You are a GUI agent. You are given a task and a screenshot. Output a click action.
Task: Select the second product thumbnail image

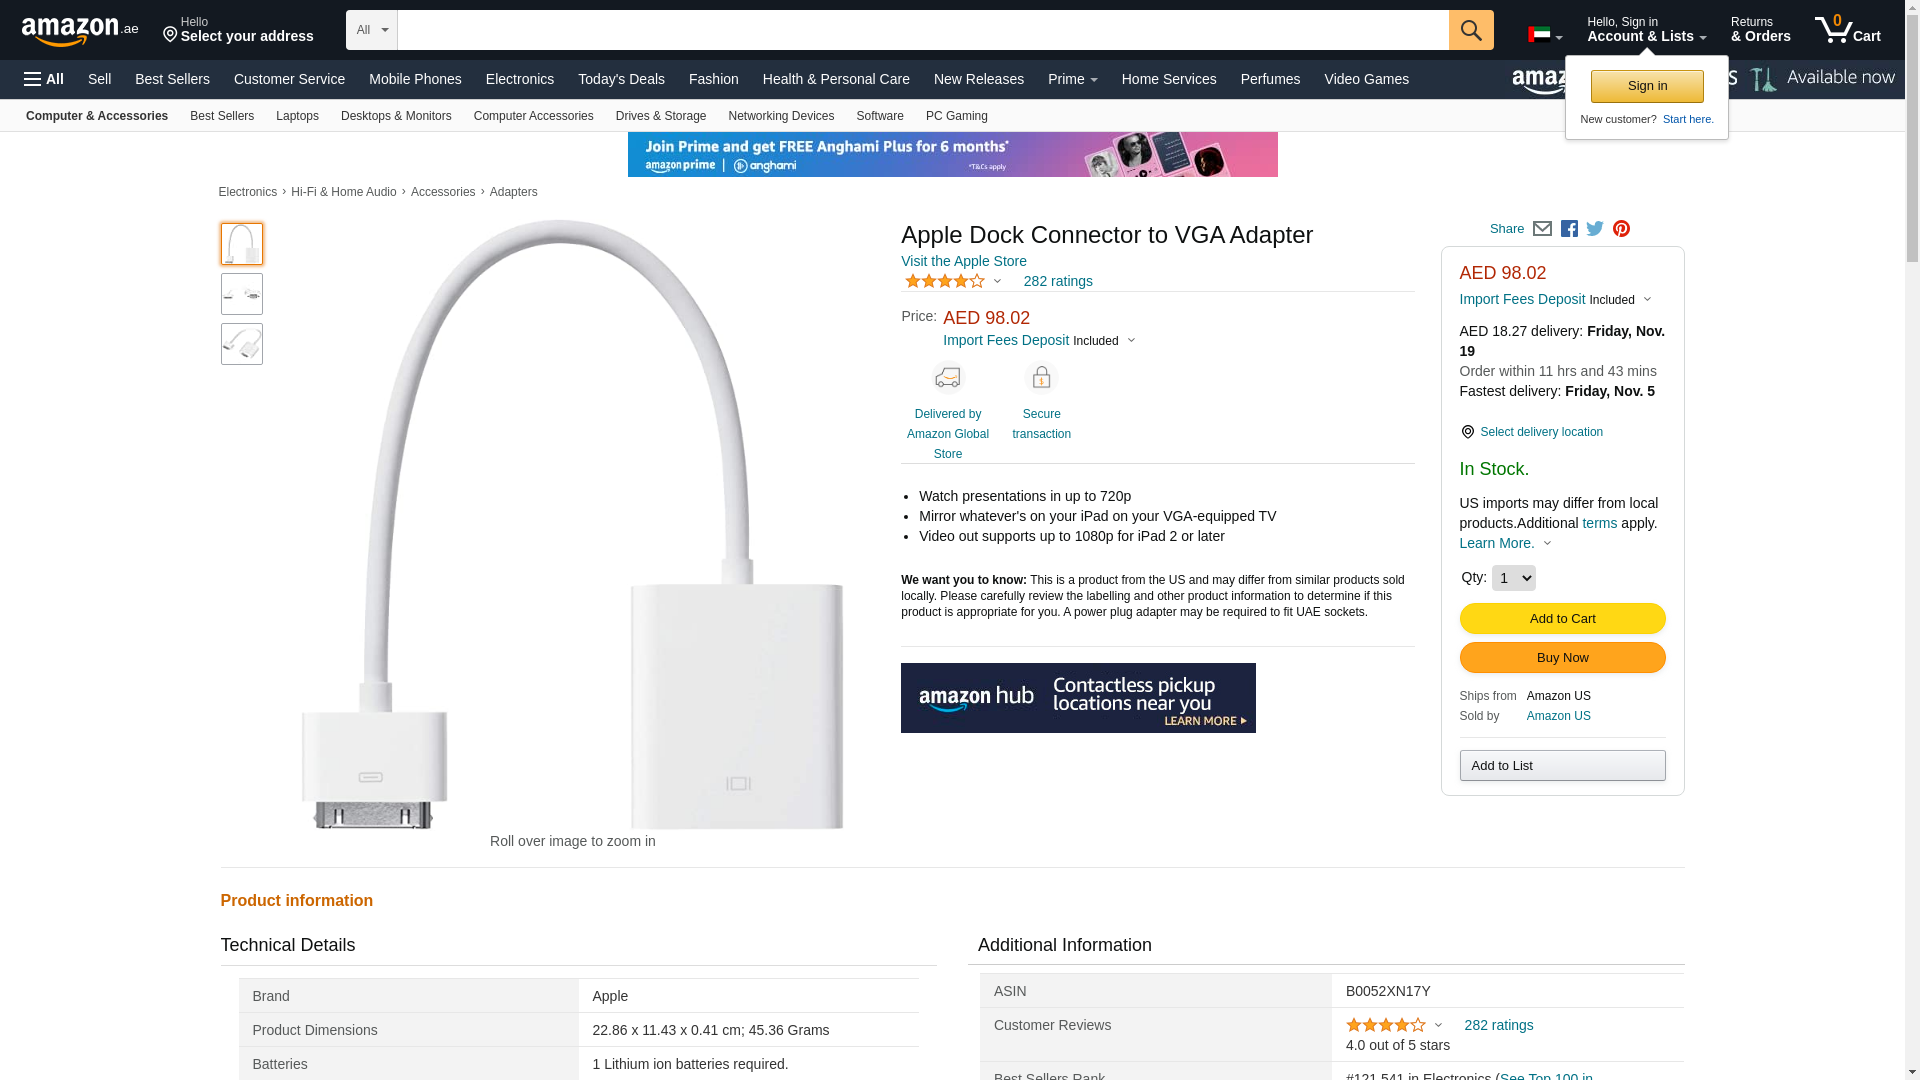tap(242, 294)
